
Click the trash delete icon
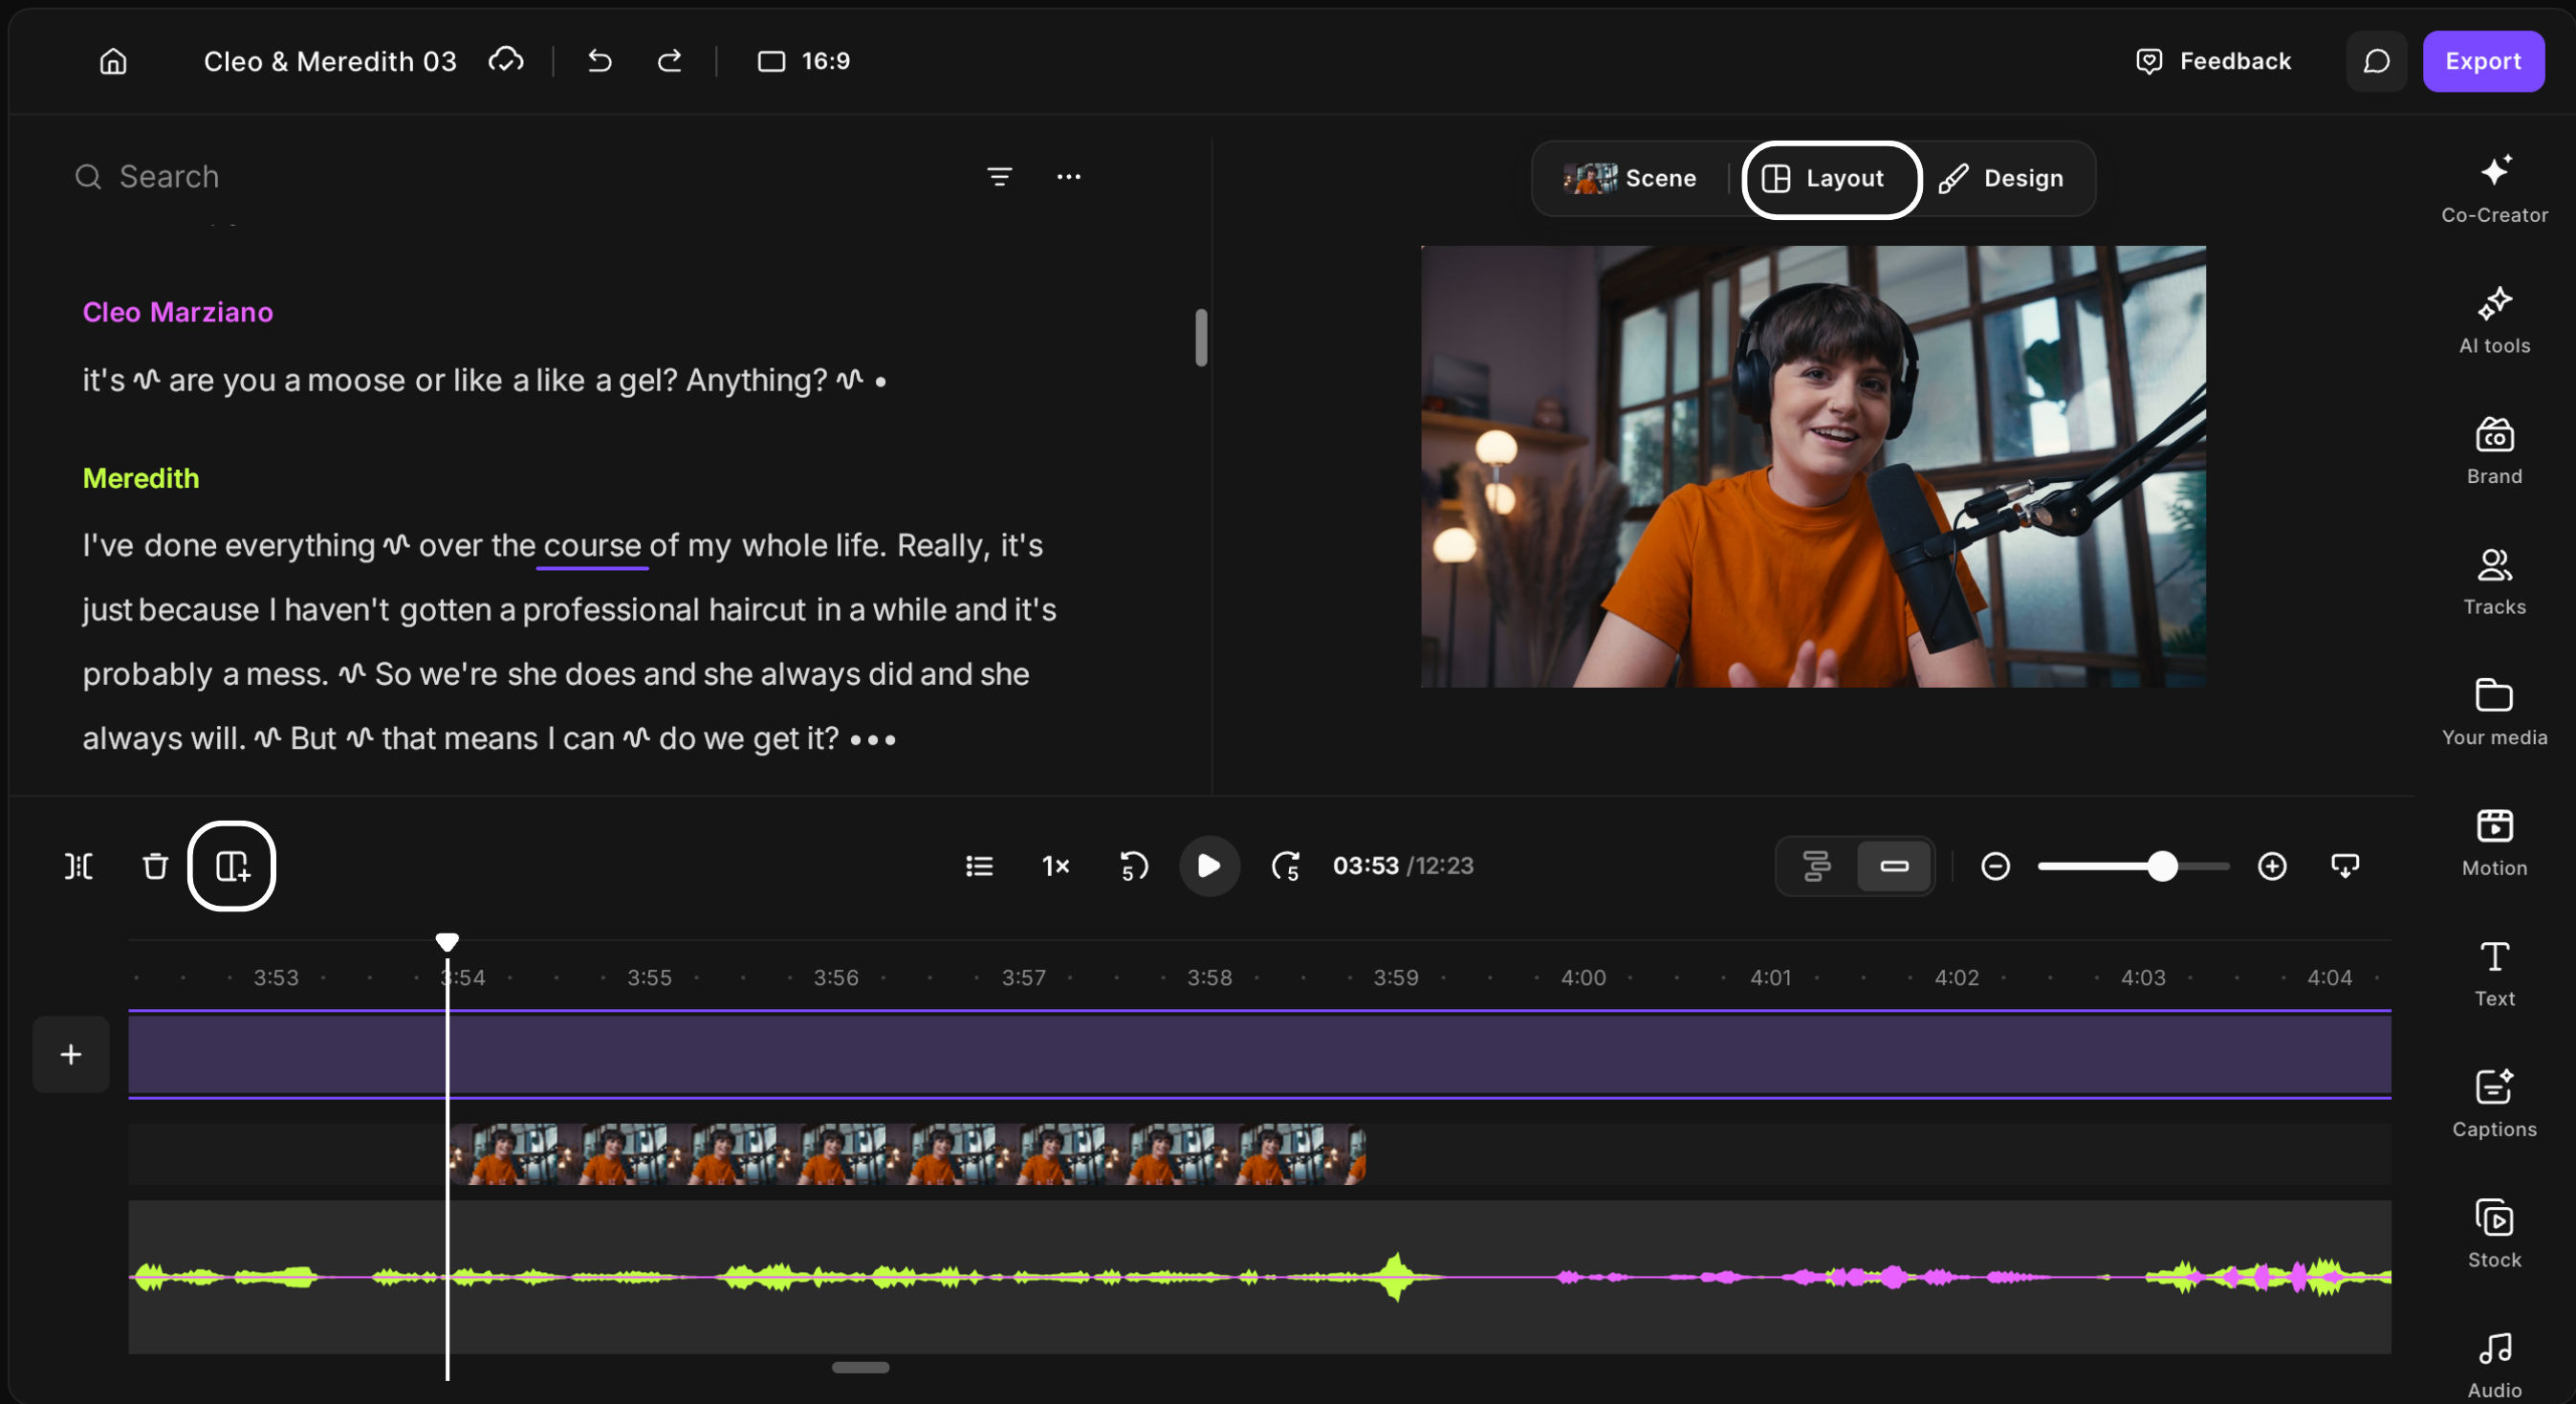coord(155,866)
